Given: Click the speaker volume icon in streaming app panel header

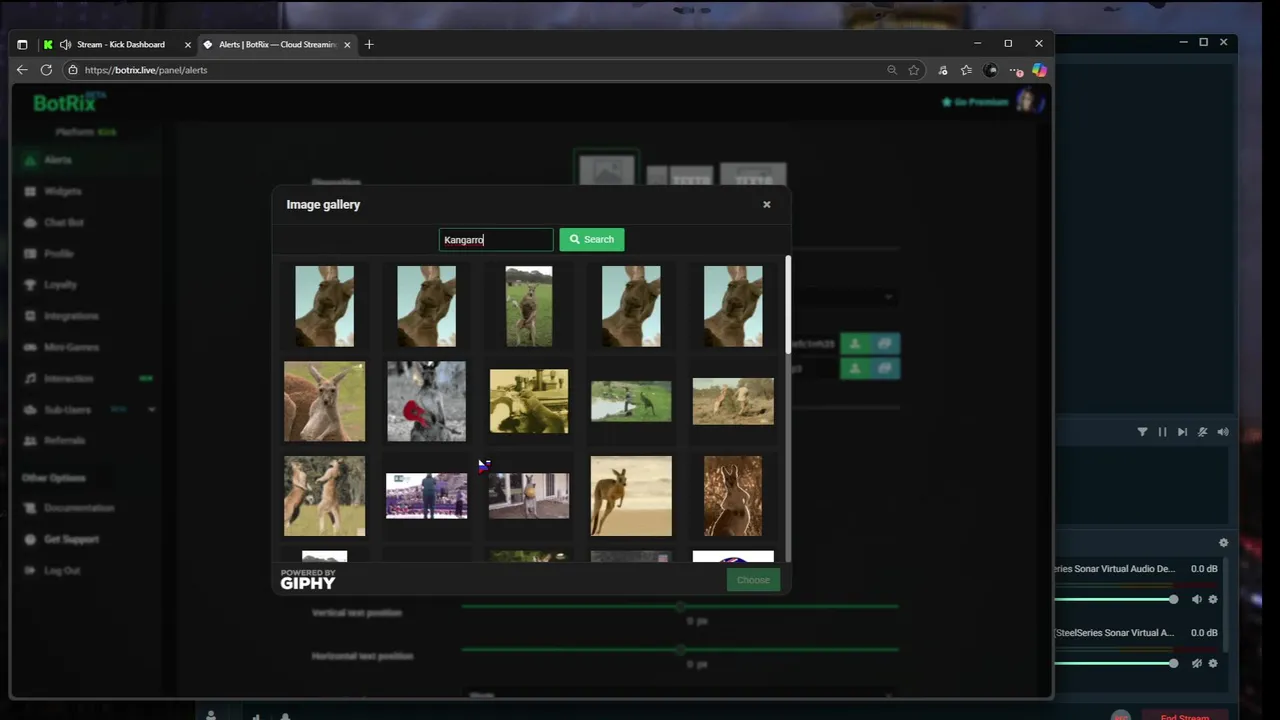Looking at the screenshot, I should click(x=1223, y=432).
